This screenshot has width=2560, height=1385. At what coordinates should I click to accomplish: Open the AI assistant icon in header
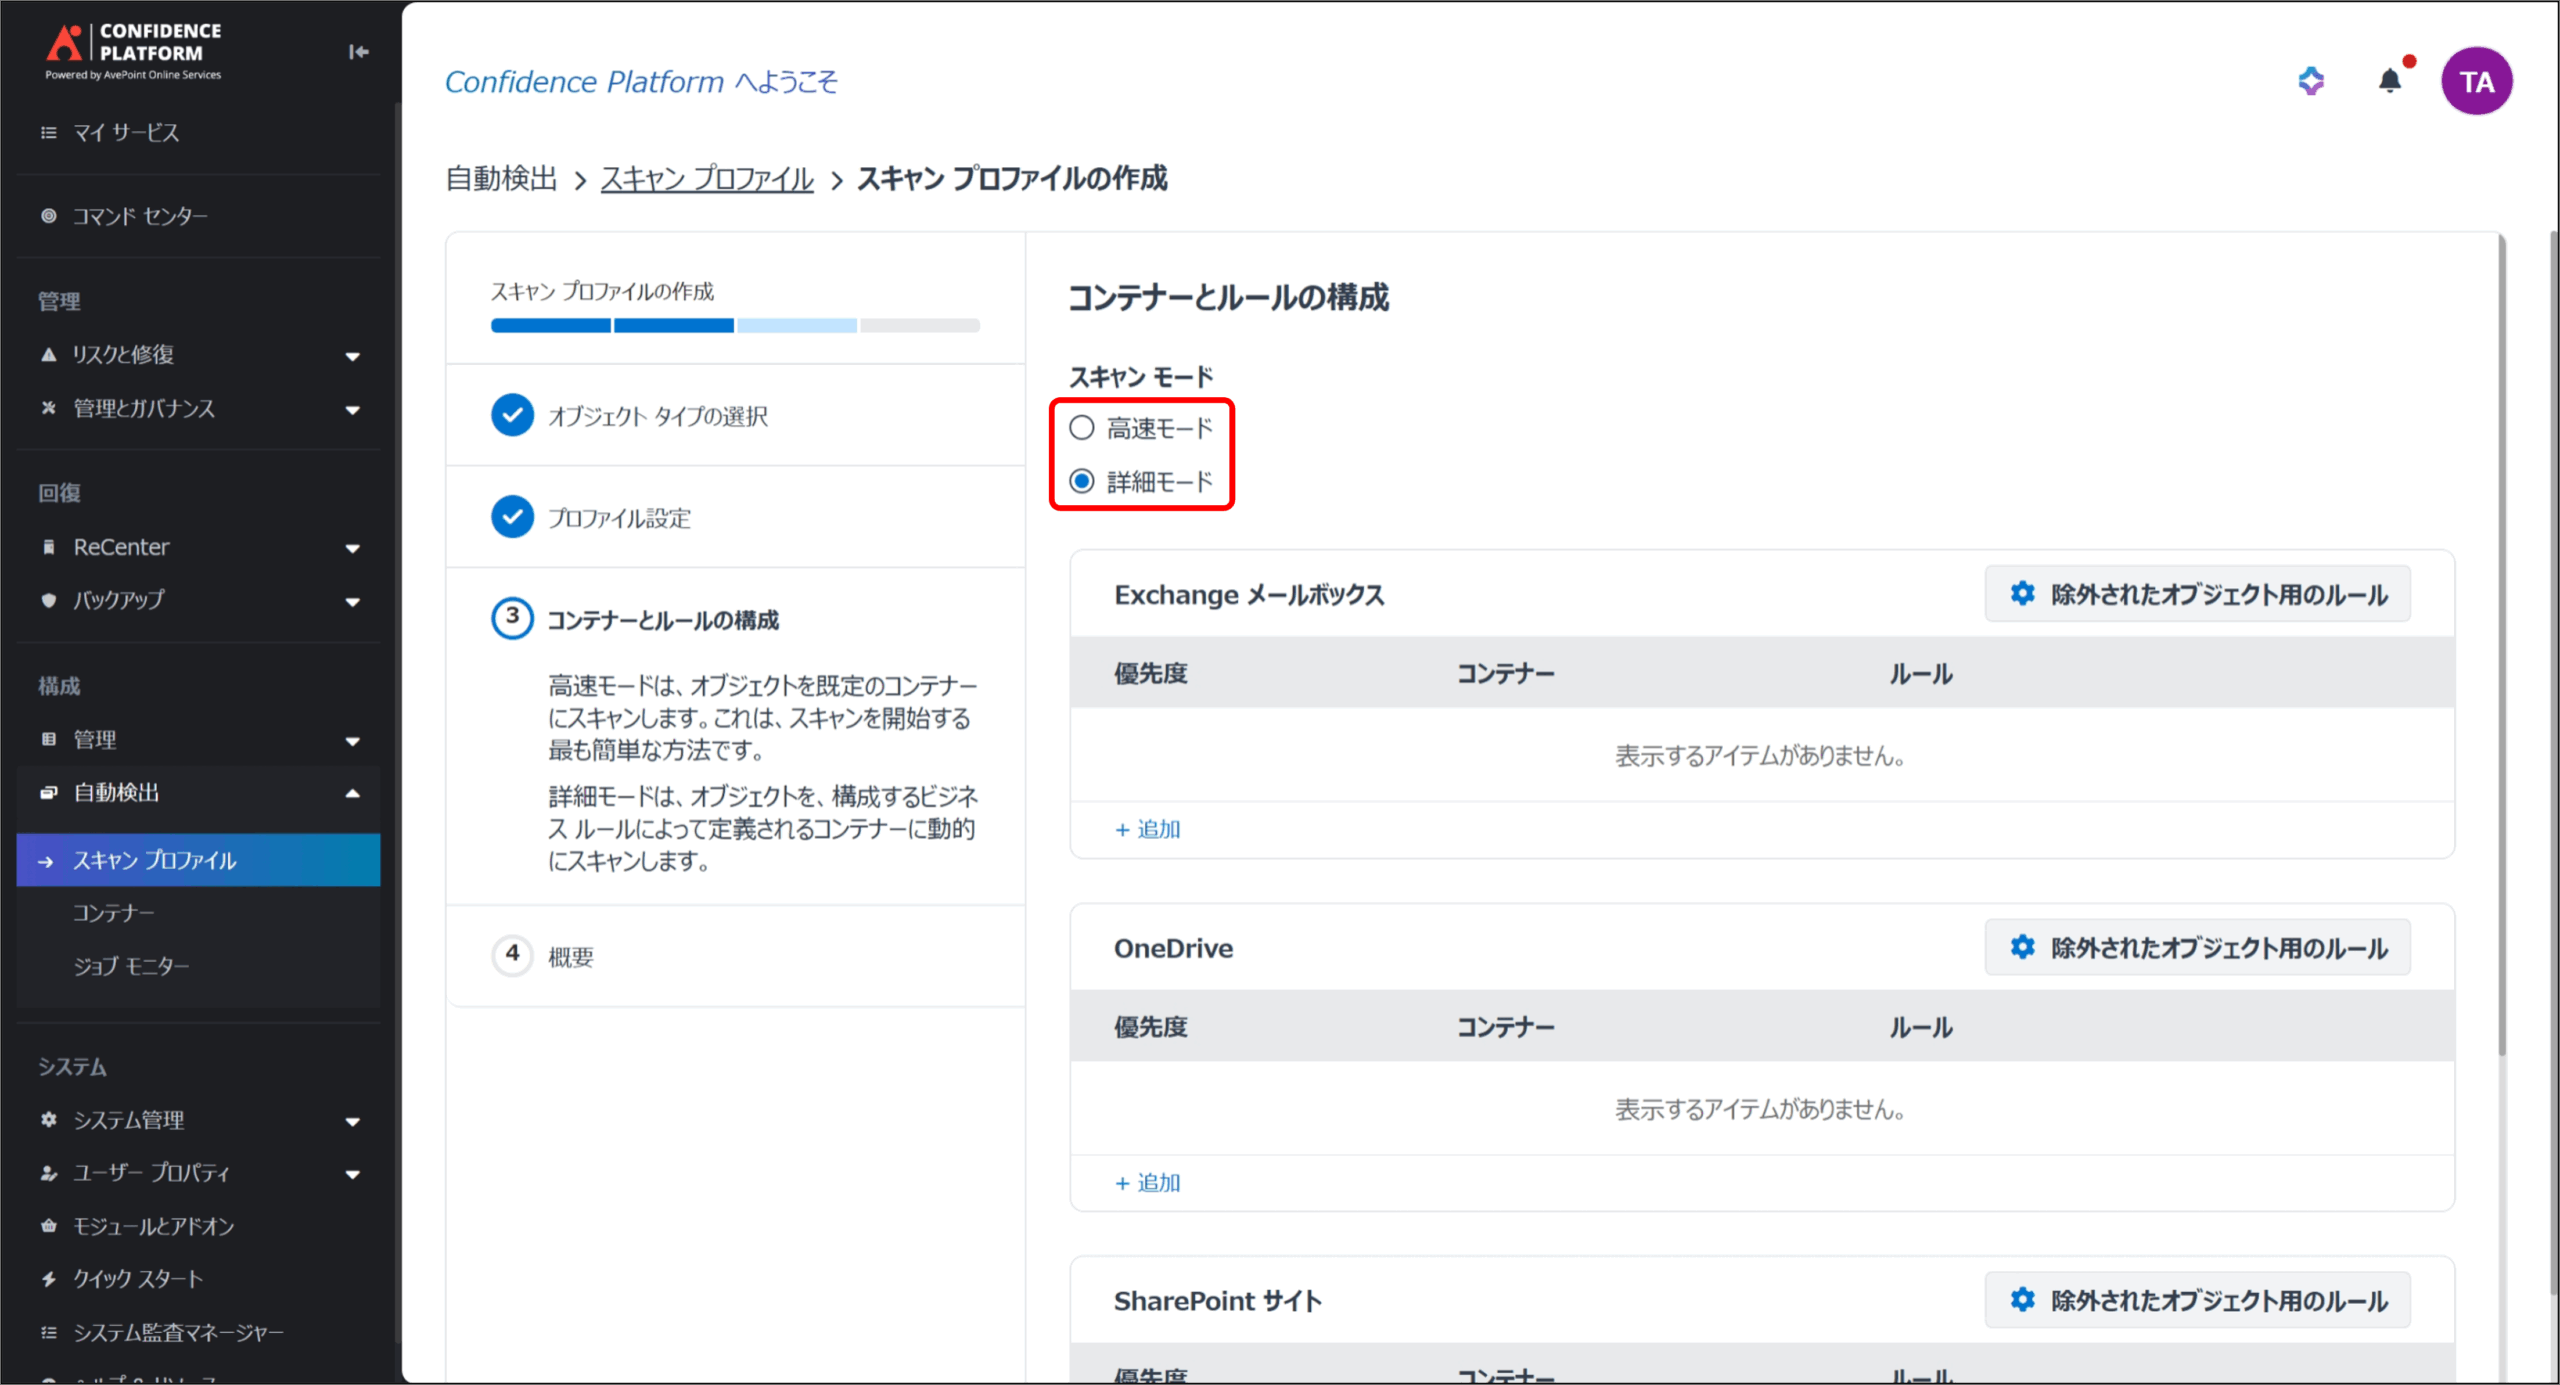(2310, 81)
